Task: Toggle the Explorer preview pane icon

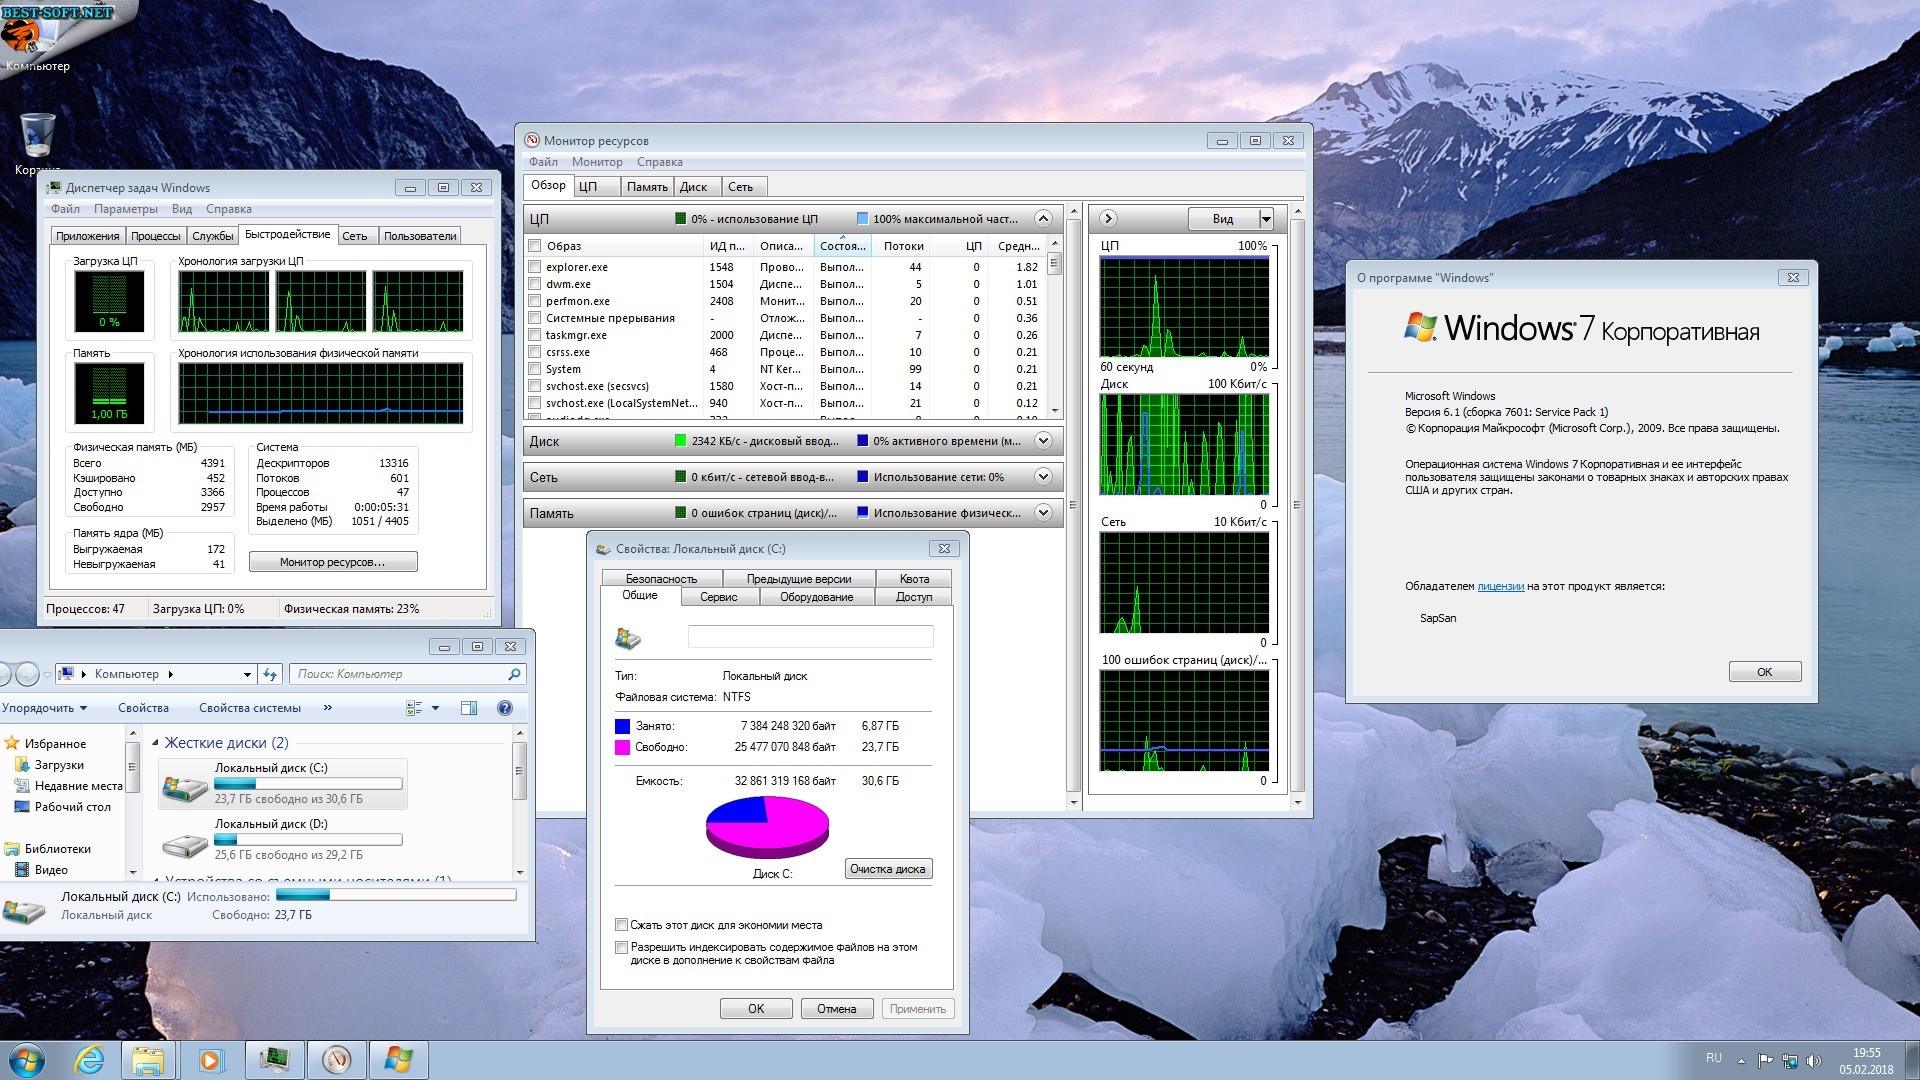Action: tap(469, 708)
